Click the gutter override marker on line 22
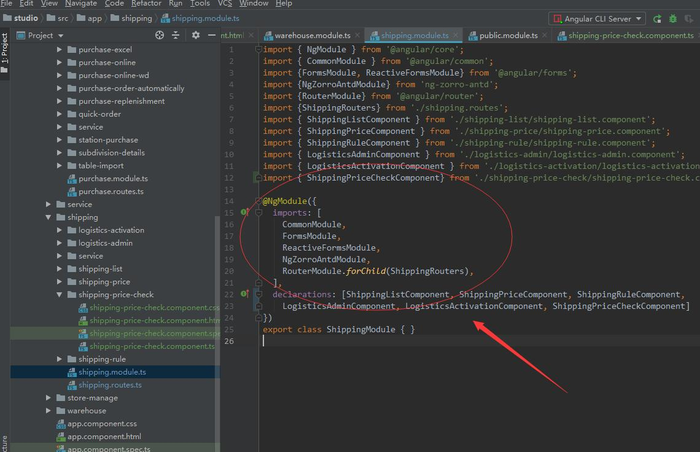This screenshot has height=452, width=700. pos(245,294)
